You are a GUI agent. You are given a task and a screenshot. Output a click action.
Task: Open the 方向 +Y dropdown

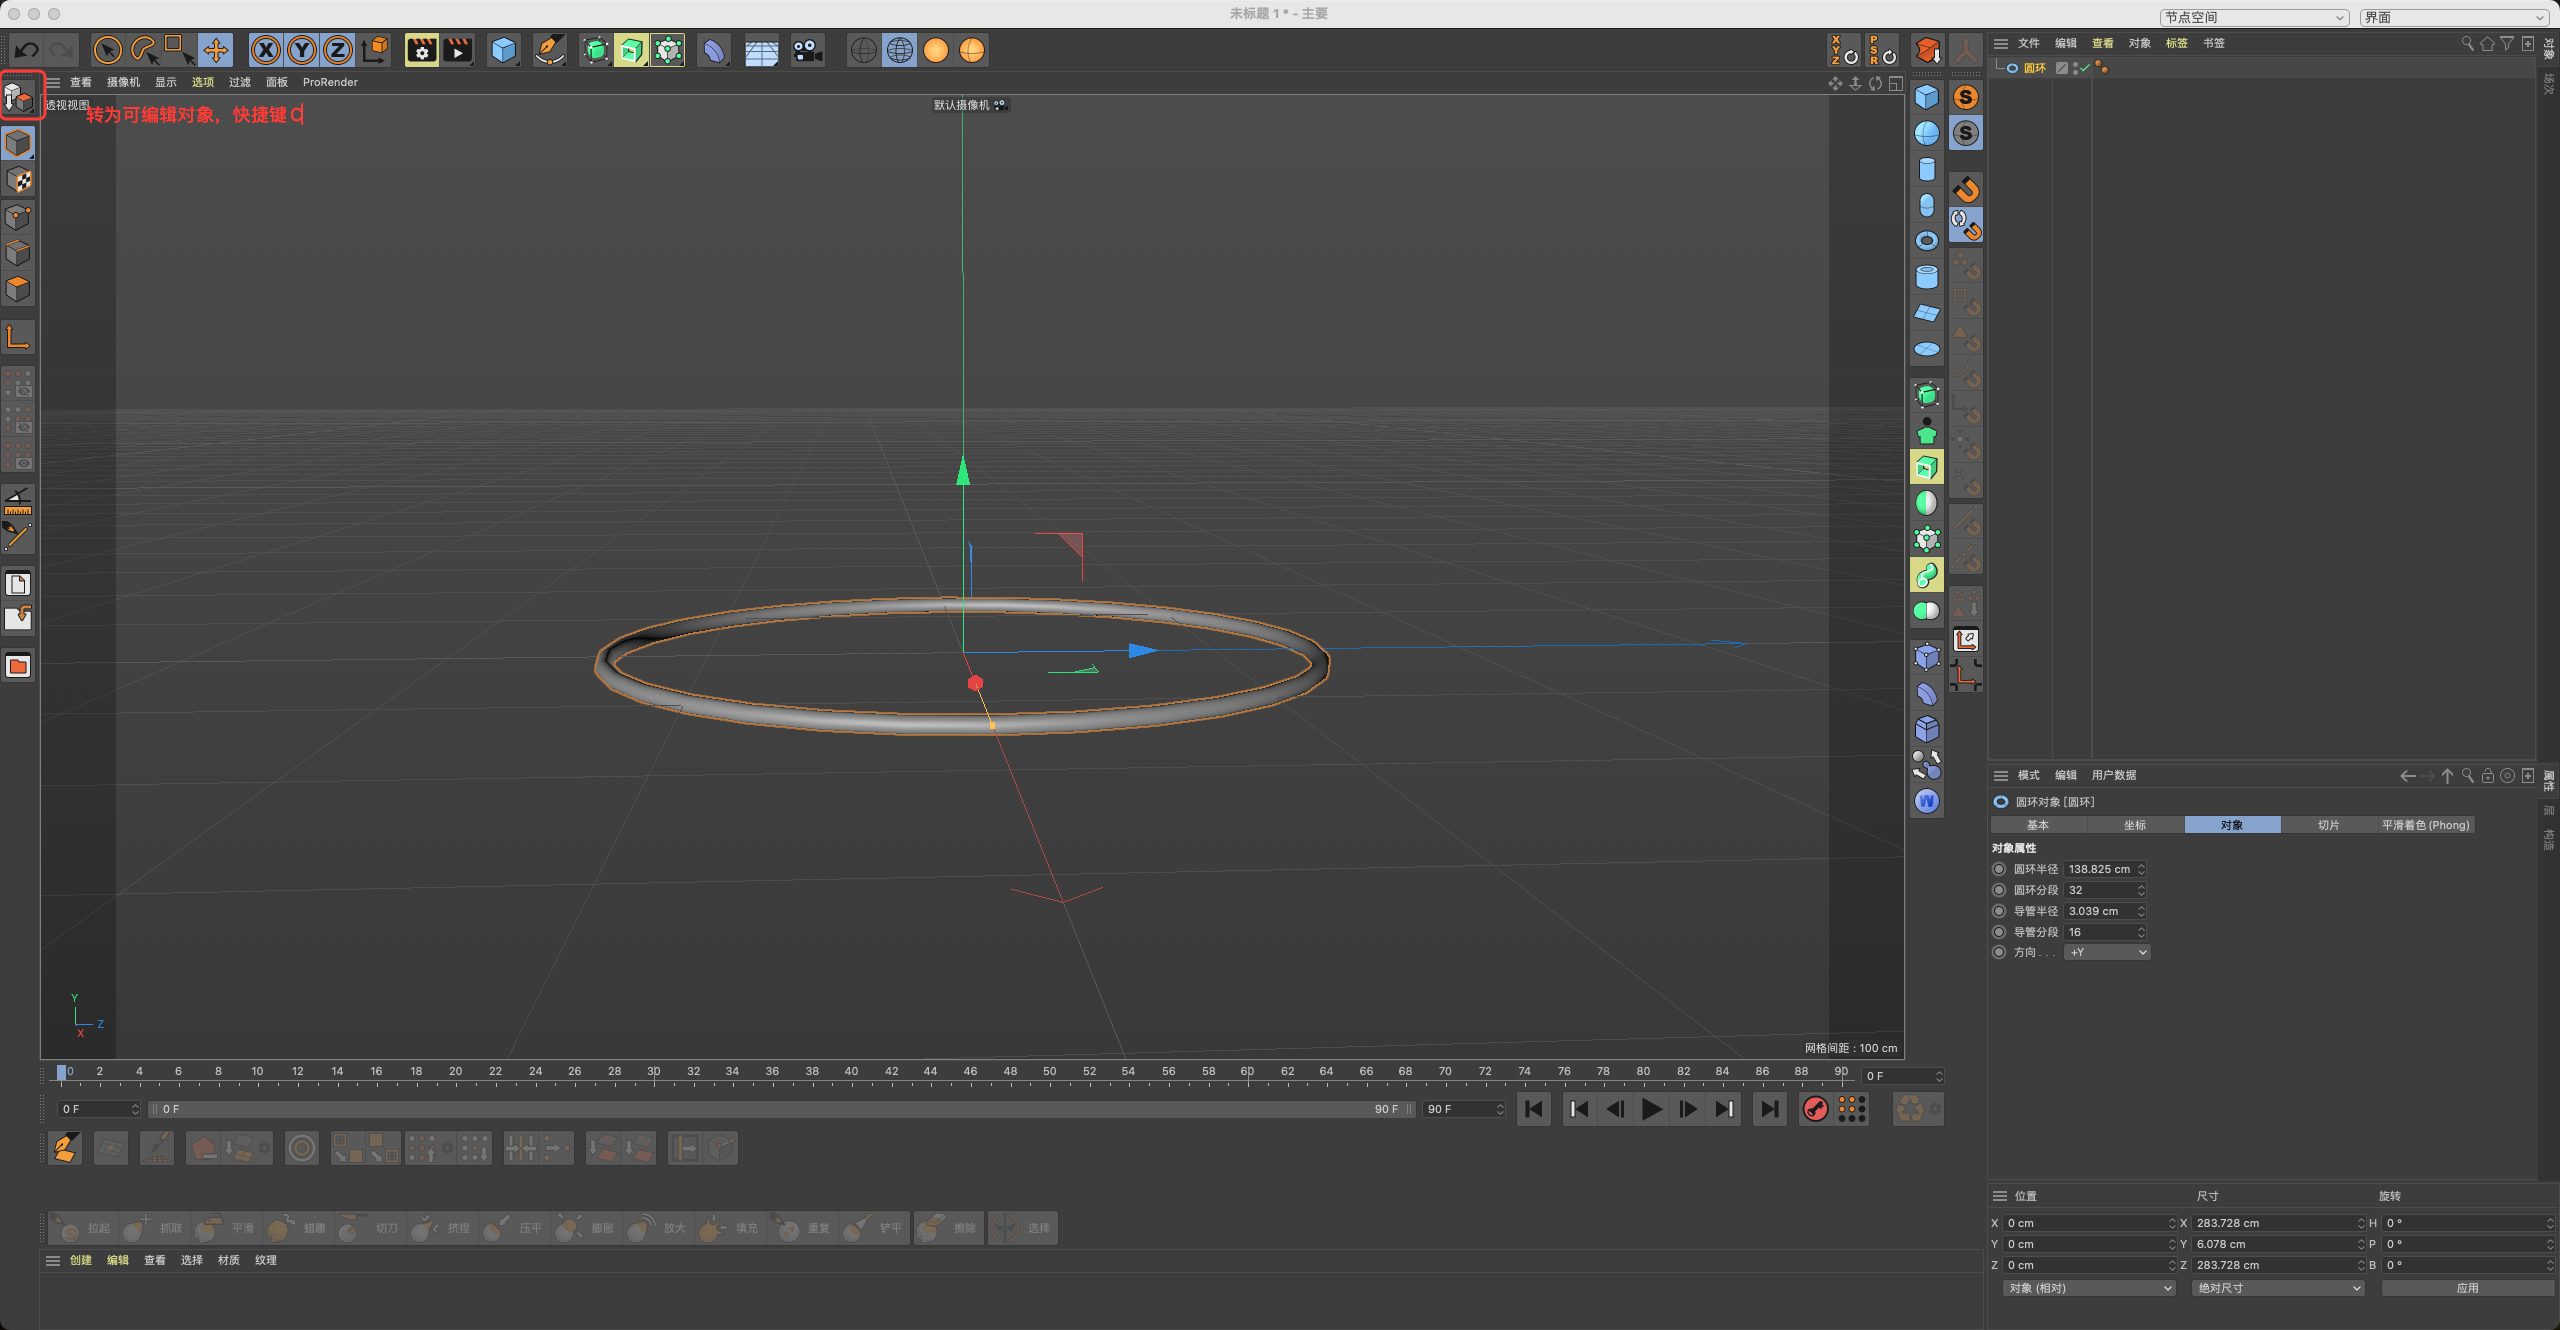tap(2107, 952)
